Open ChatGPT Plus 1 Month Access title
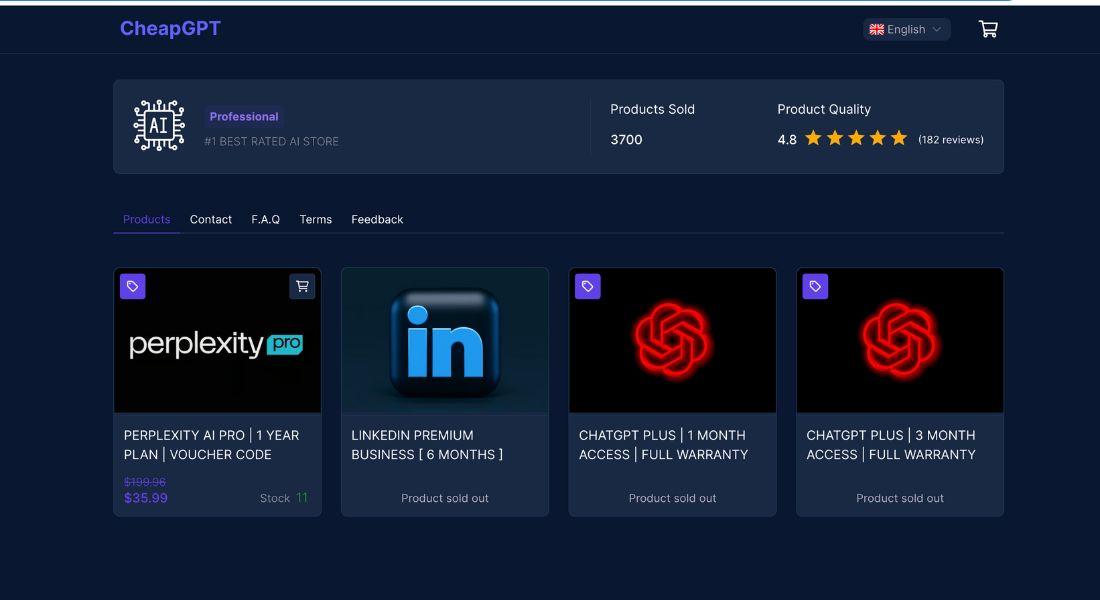 click(664, 445)
